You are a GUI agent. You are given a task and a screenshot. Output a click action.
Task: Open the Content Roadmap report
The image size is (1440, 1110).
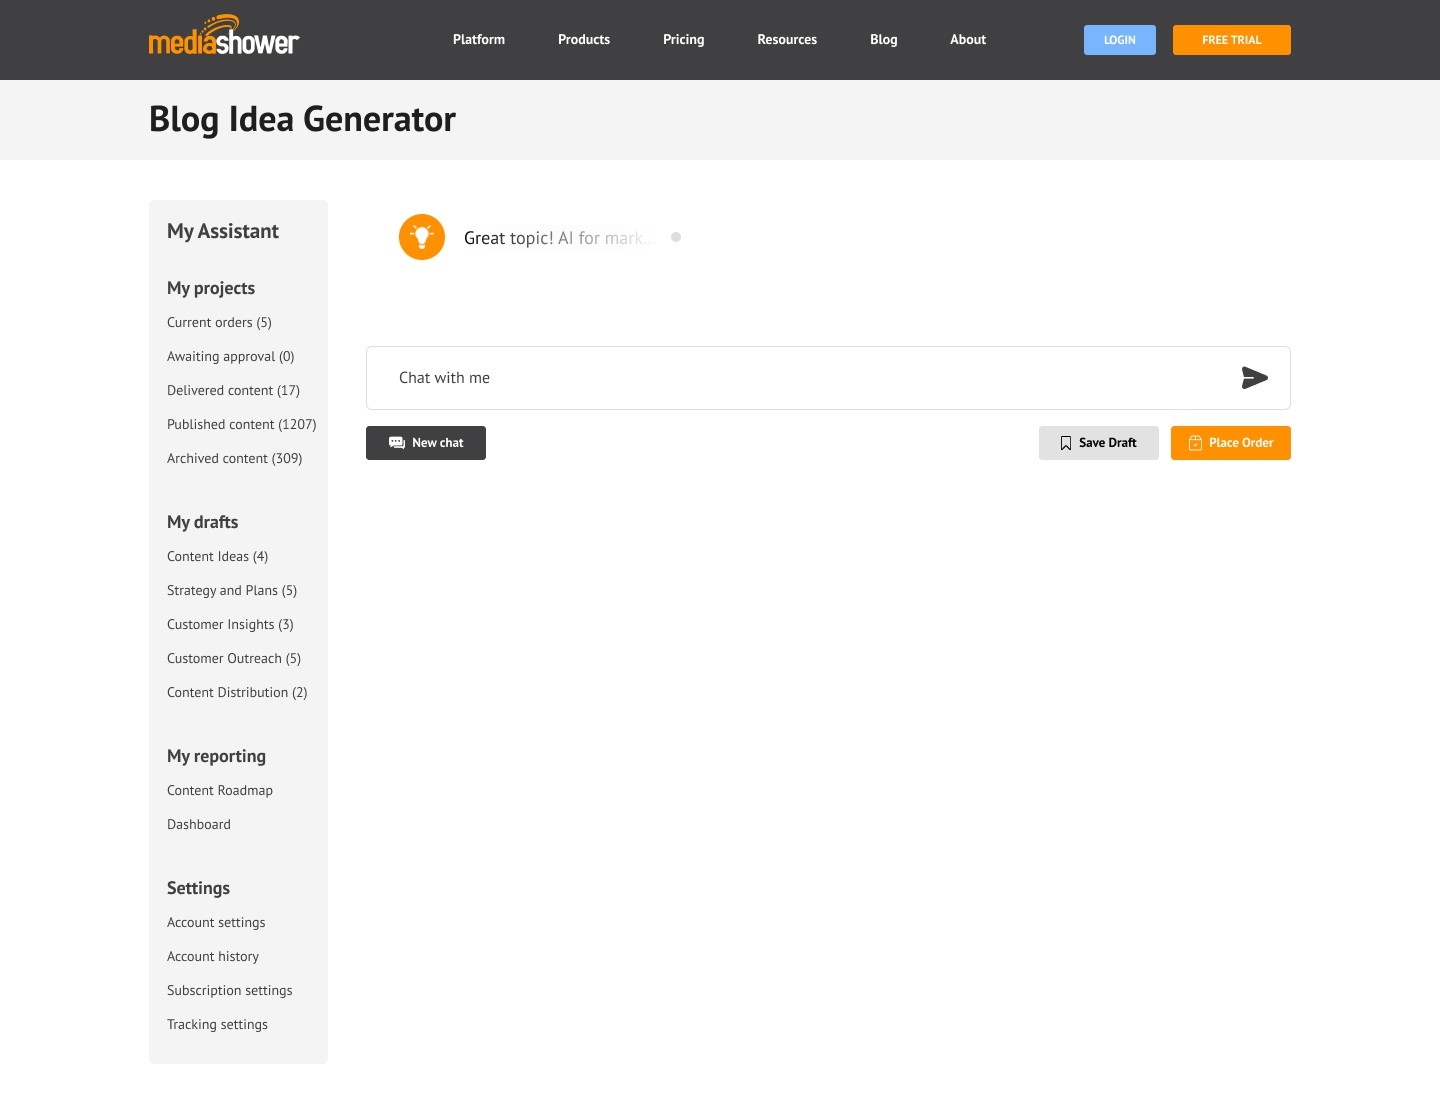pyautogui.click(x=220, y=790)
